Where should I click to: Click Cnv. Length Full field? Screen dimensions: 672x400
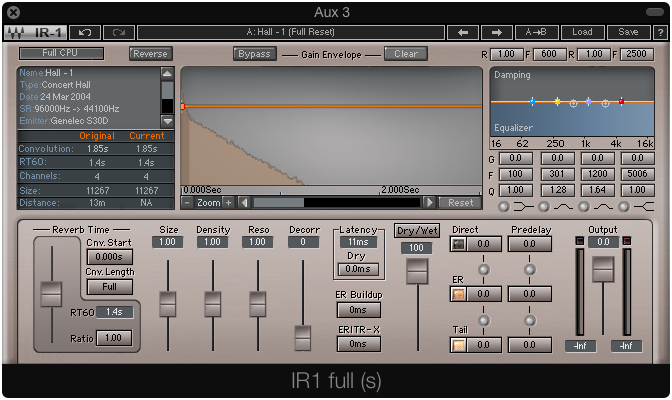tap(110, 287)
